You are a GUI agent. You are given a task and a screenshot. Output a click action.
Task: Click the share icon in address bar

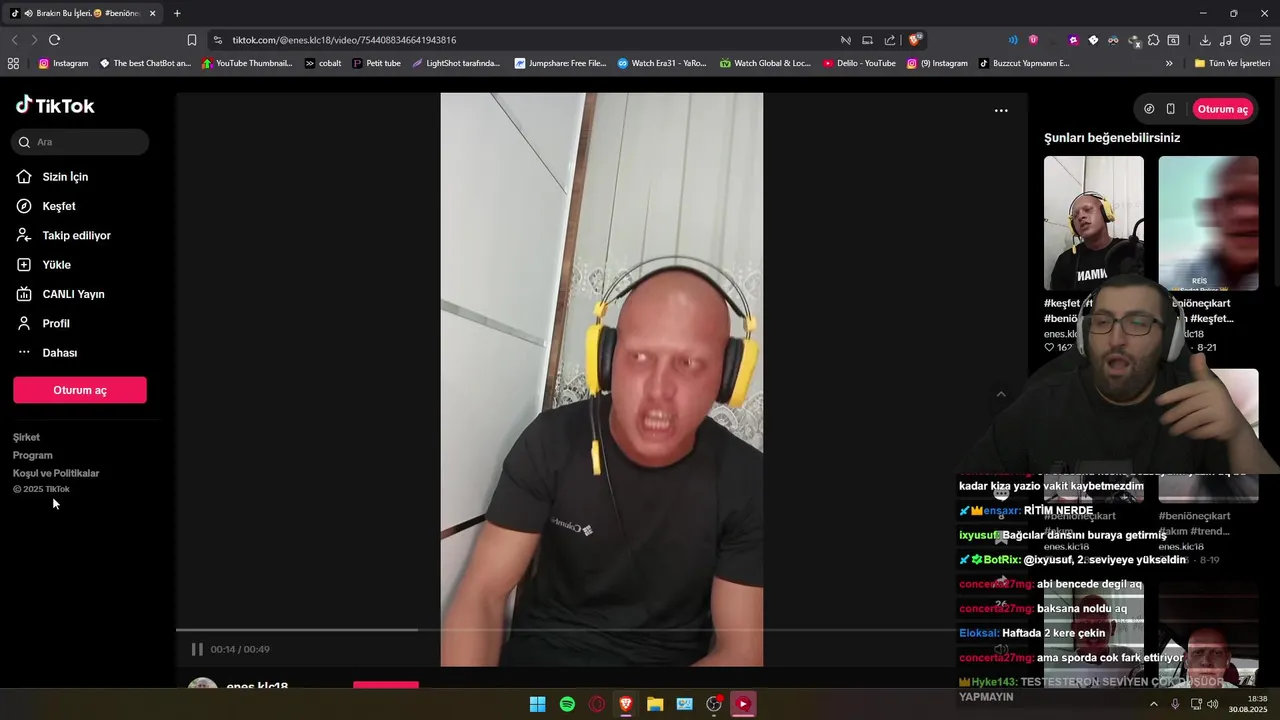coord(890,40)
